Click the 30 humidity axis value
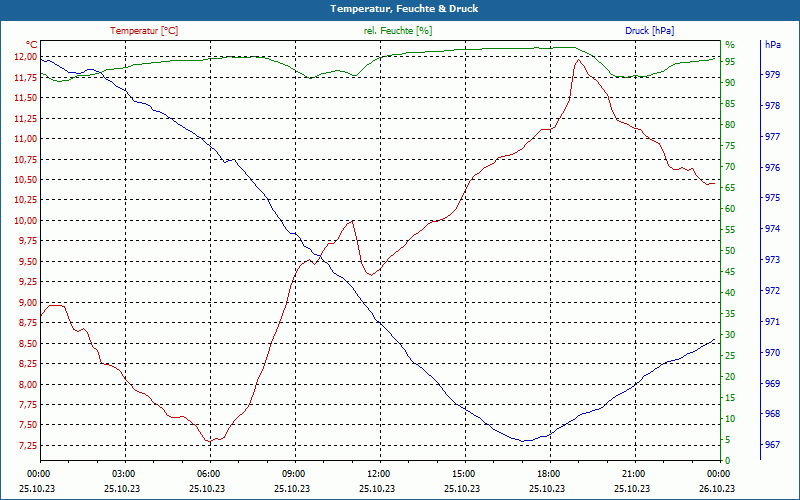 pyautogui.click(x=730, y=334)
